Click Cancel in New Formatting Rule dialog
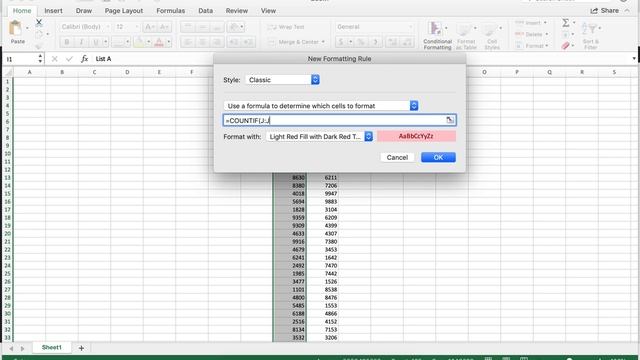This screenshot has height=360, width=640. point(397,157)
